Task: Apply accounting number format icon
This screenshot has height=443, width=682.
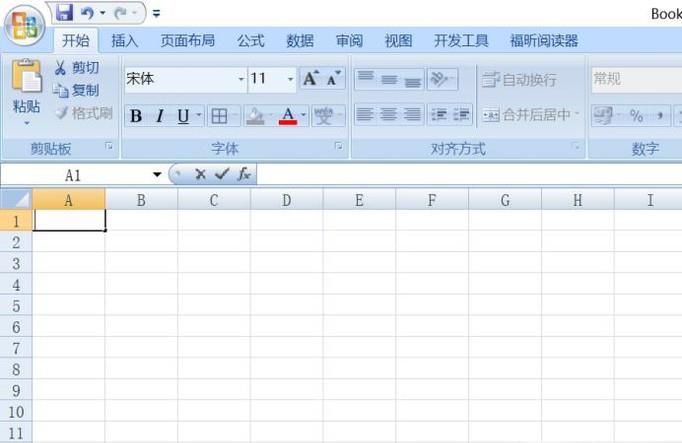Action: (603, 116)
